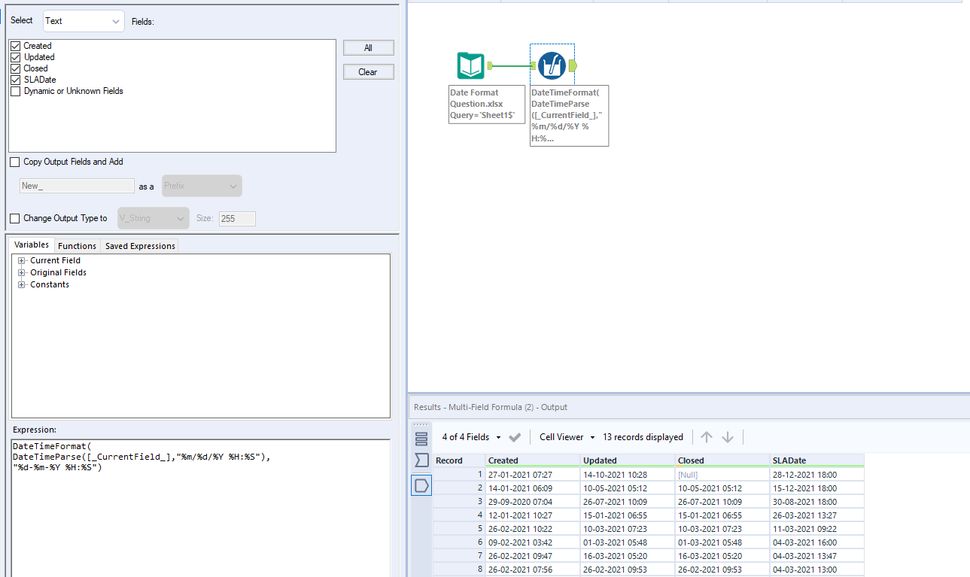Select cell 12-01-2021 10:27 in Created
This screenshot has height=577, width=970.
(533, 516)
